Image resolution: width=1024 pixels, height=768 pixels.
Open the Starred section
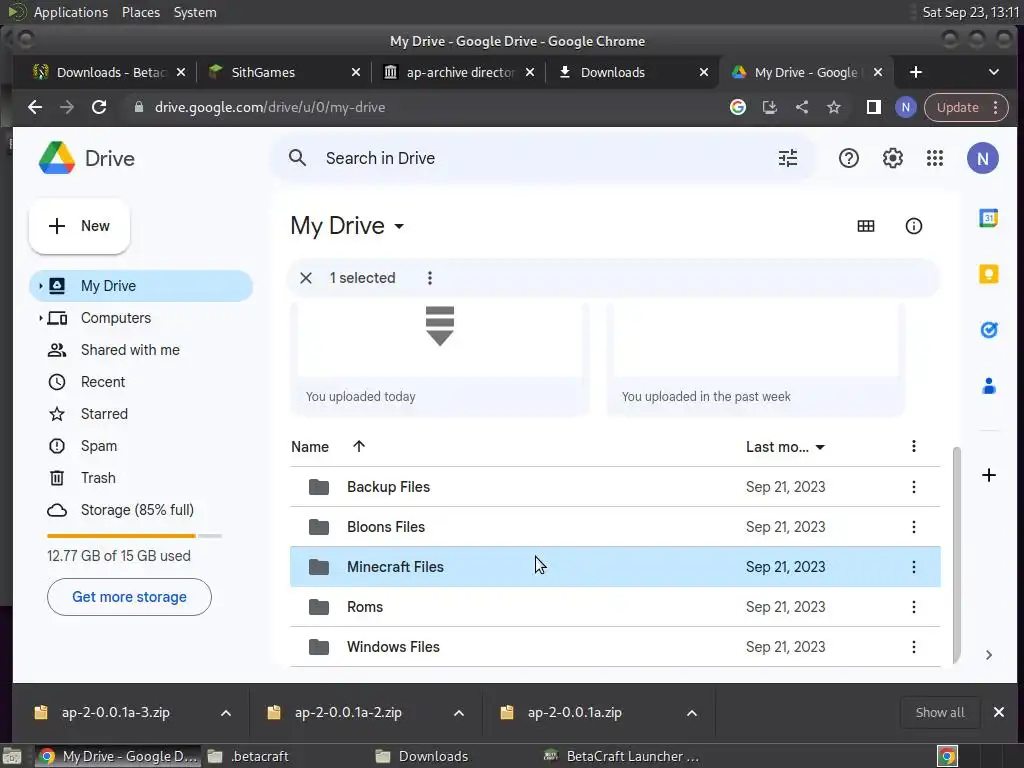click(104, 414)
